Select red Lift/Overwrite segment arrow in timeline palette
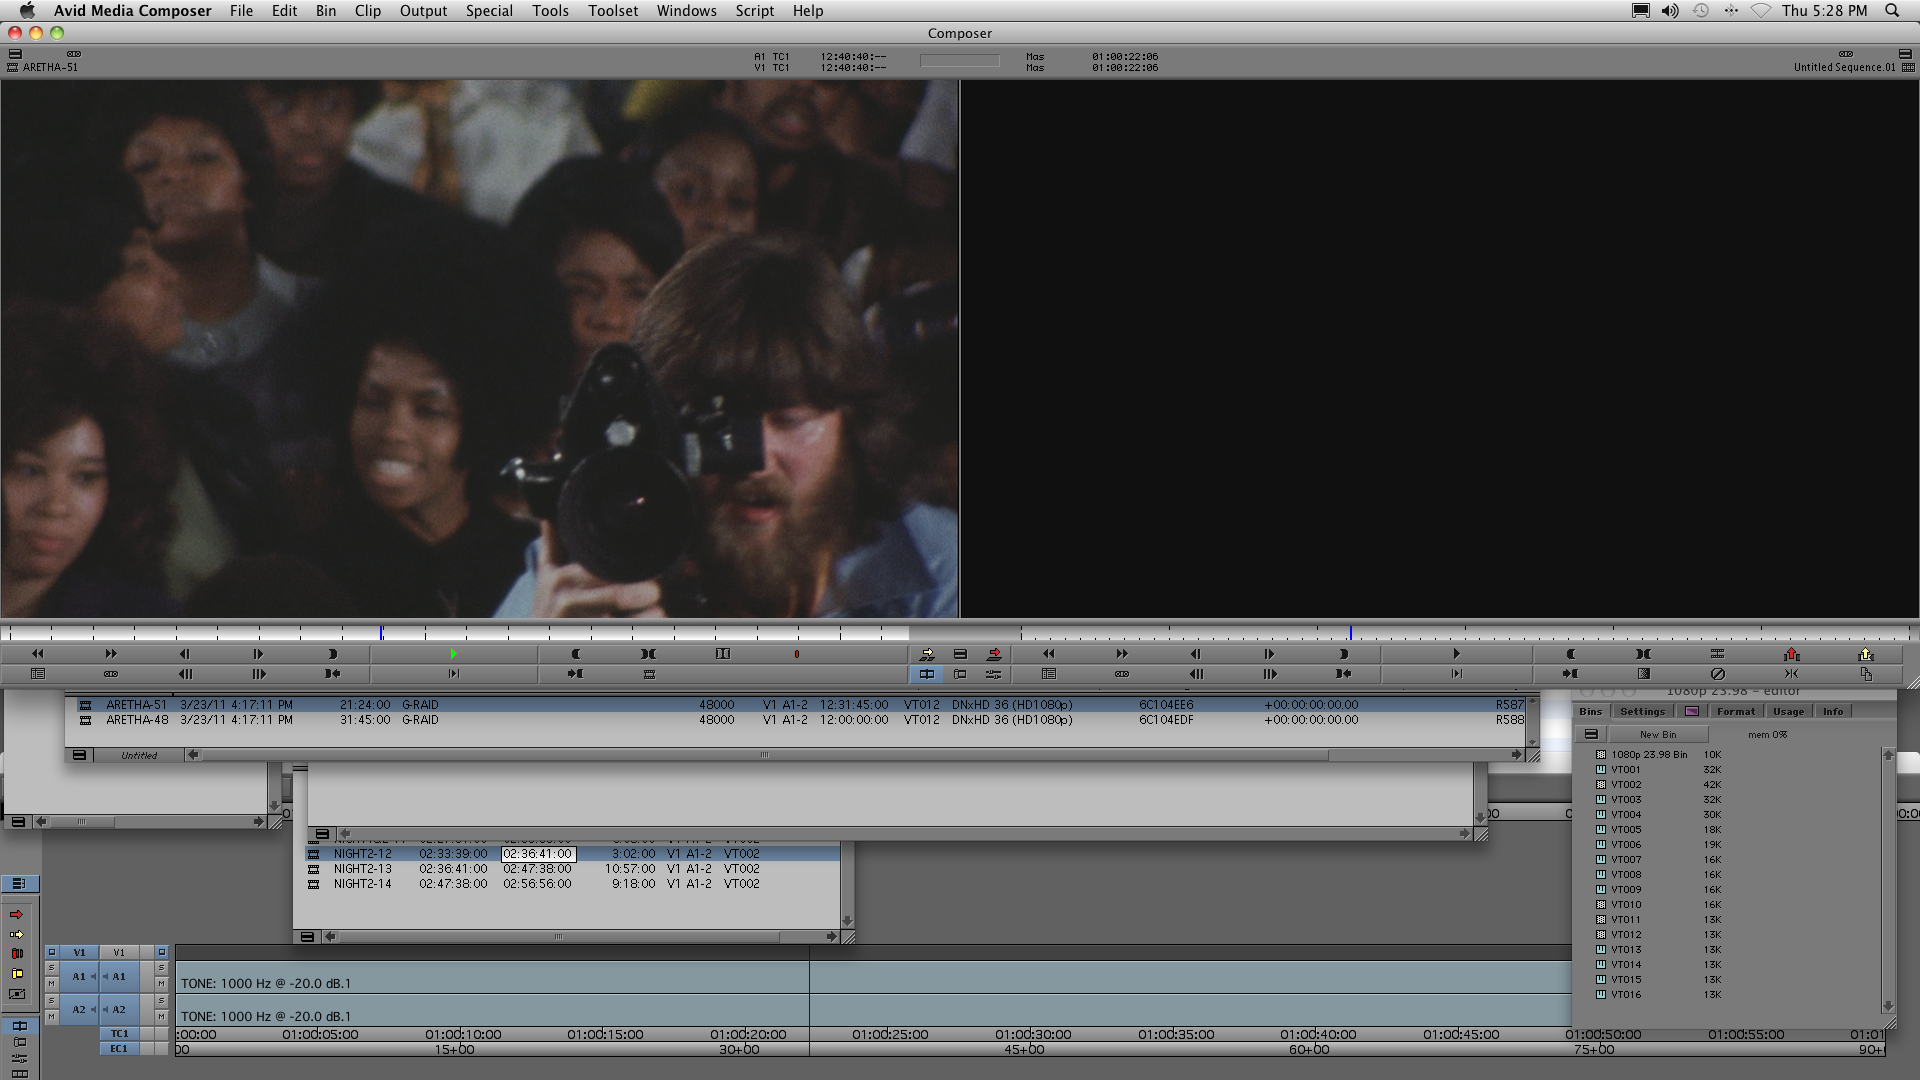The width and height of the screenshot is (1920, 1080). click(16, 915)
